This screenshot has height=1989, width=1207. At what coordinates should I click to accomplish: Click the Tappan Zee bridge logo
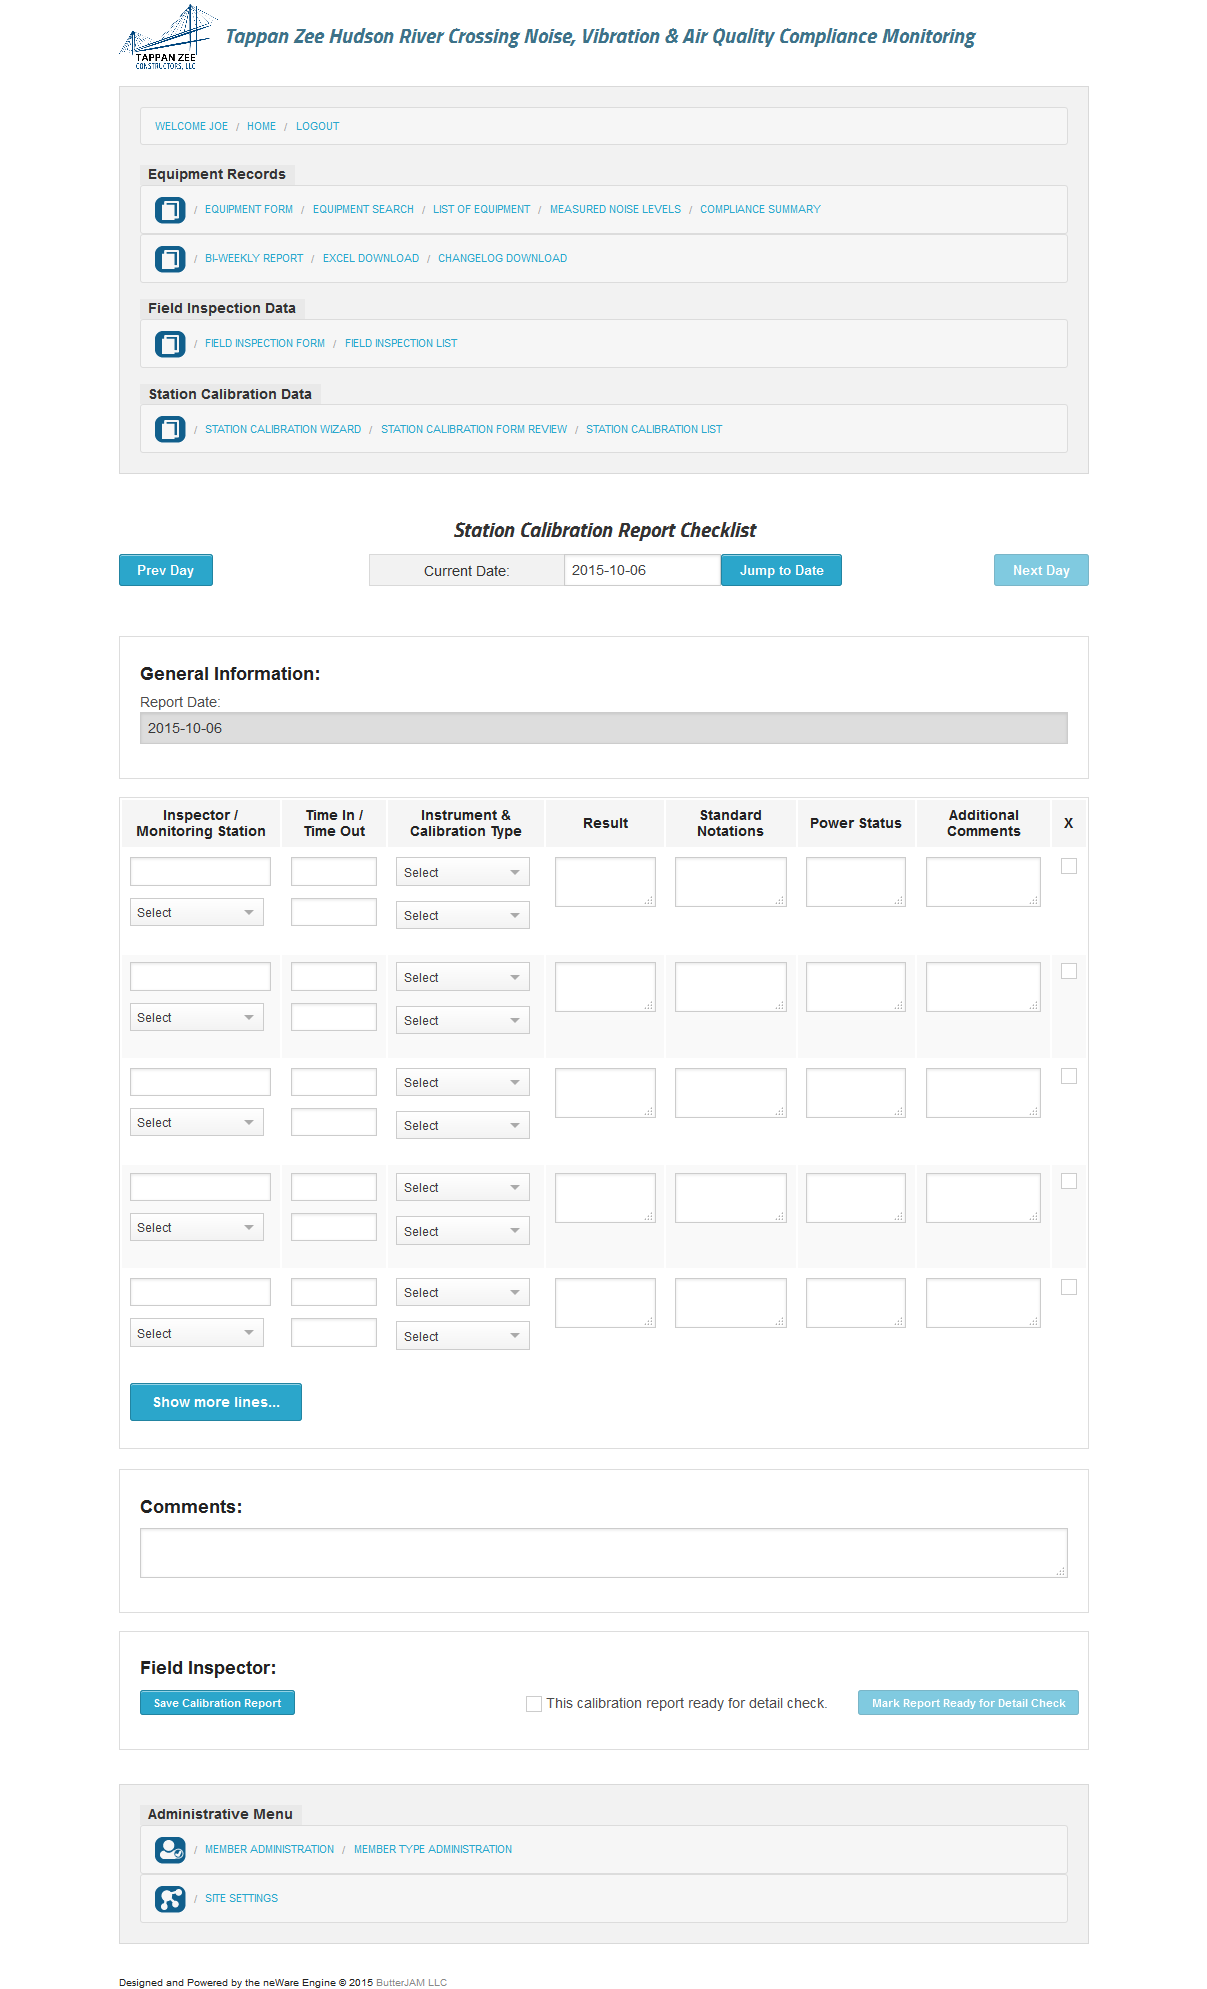(x=166, y=37)
